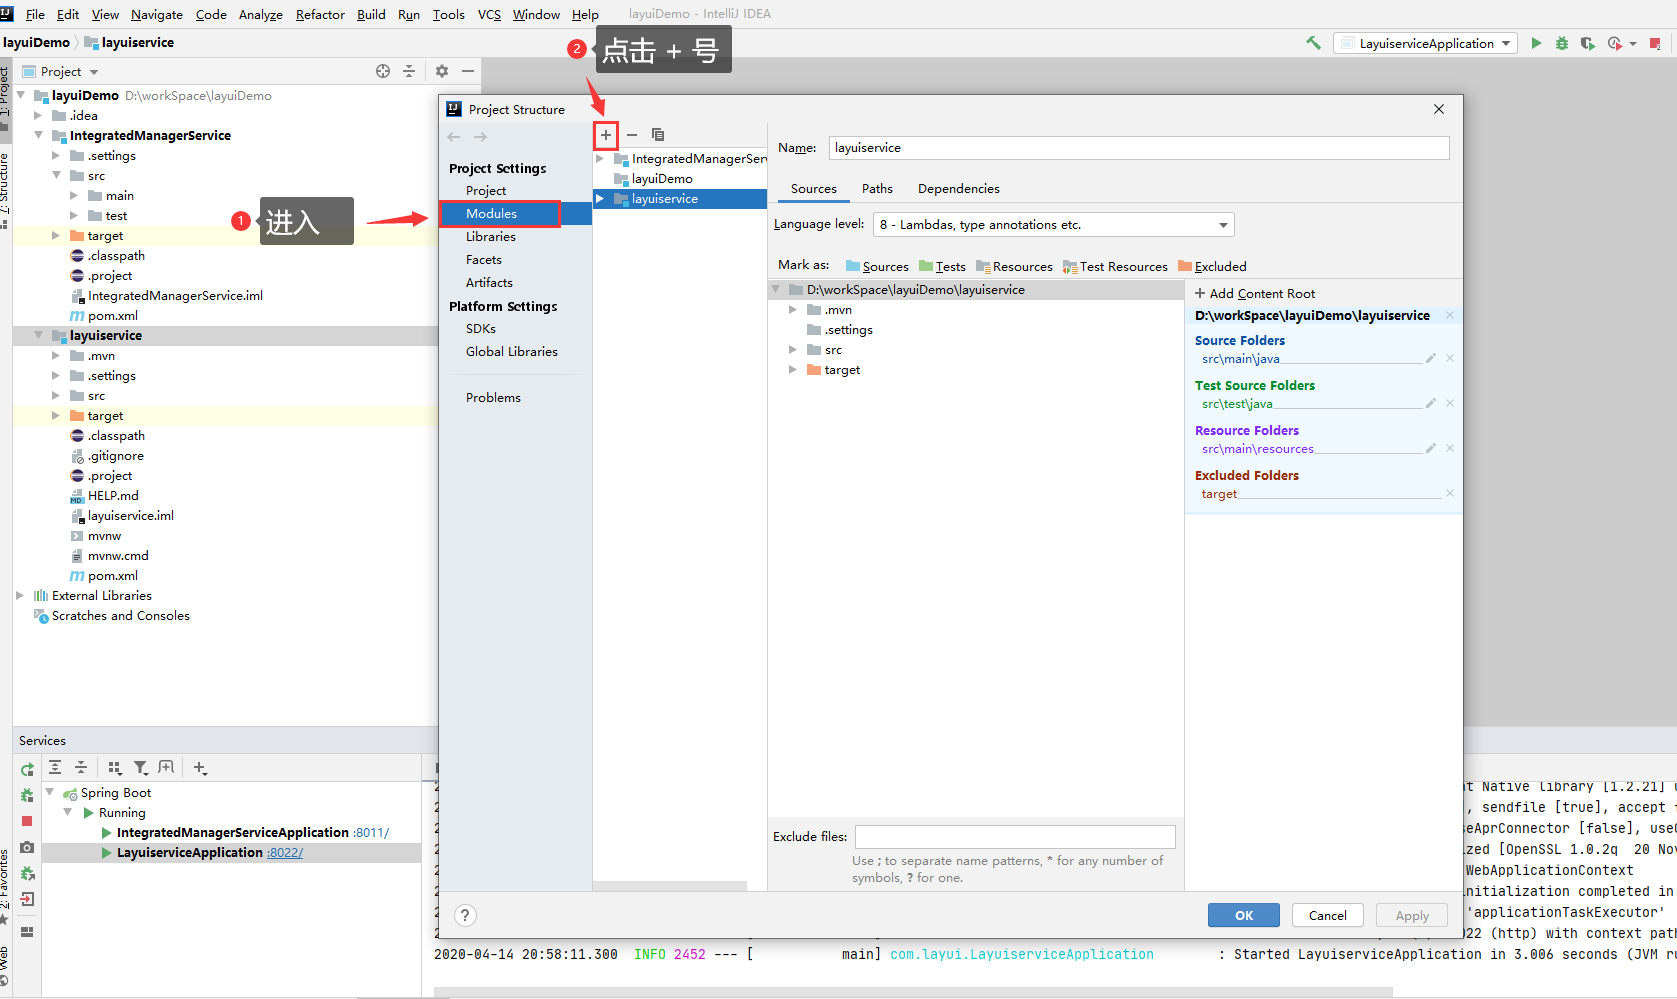Select SDKs under Platform Settings

coord(481,328)
